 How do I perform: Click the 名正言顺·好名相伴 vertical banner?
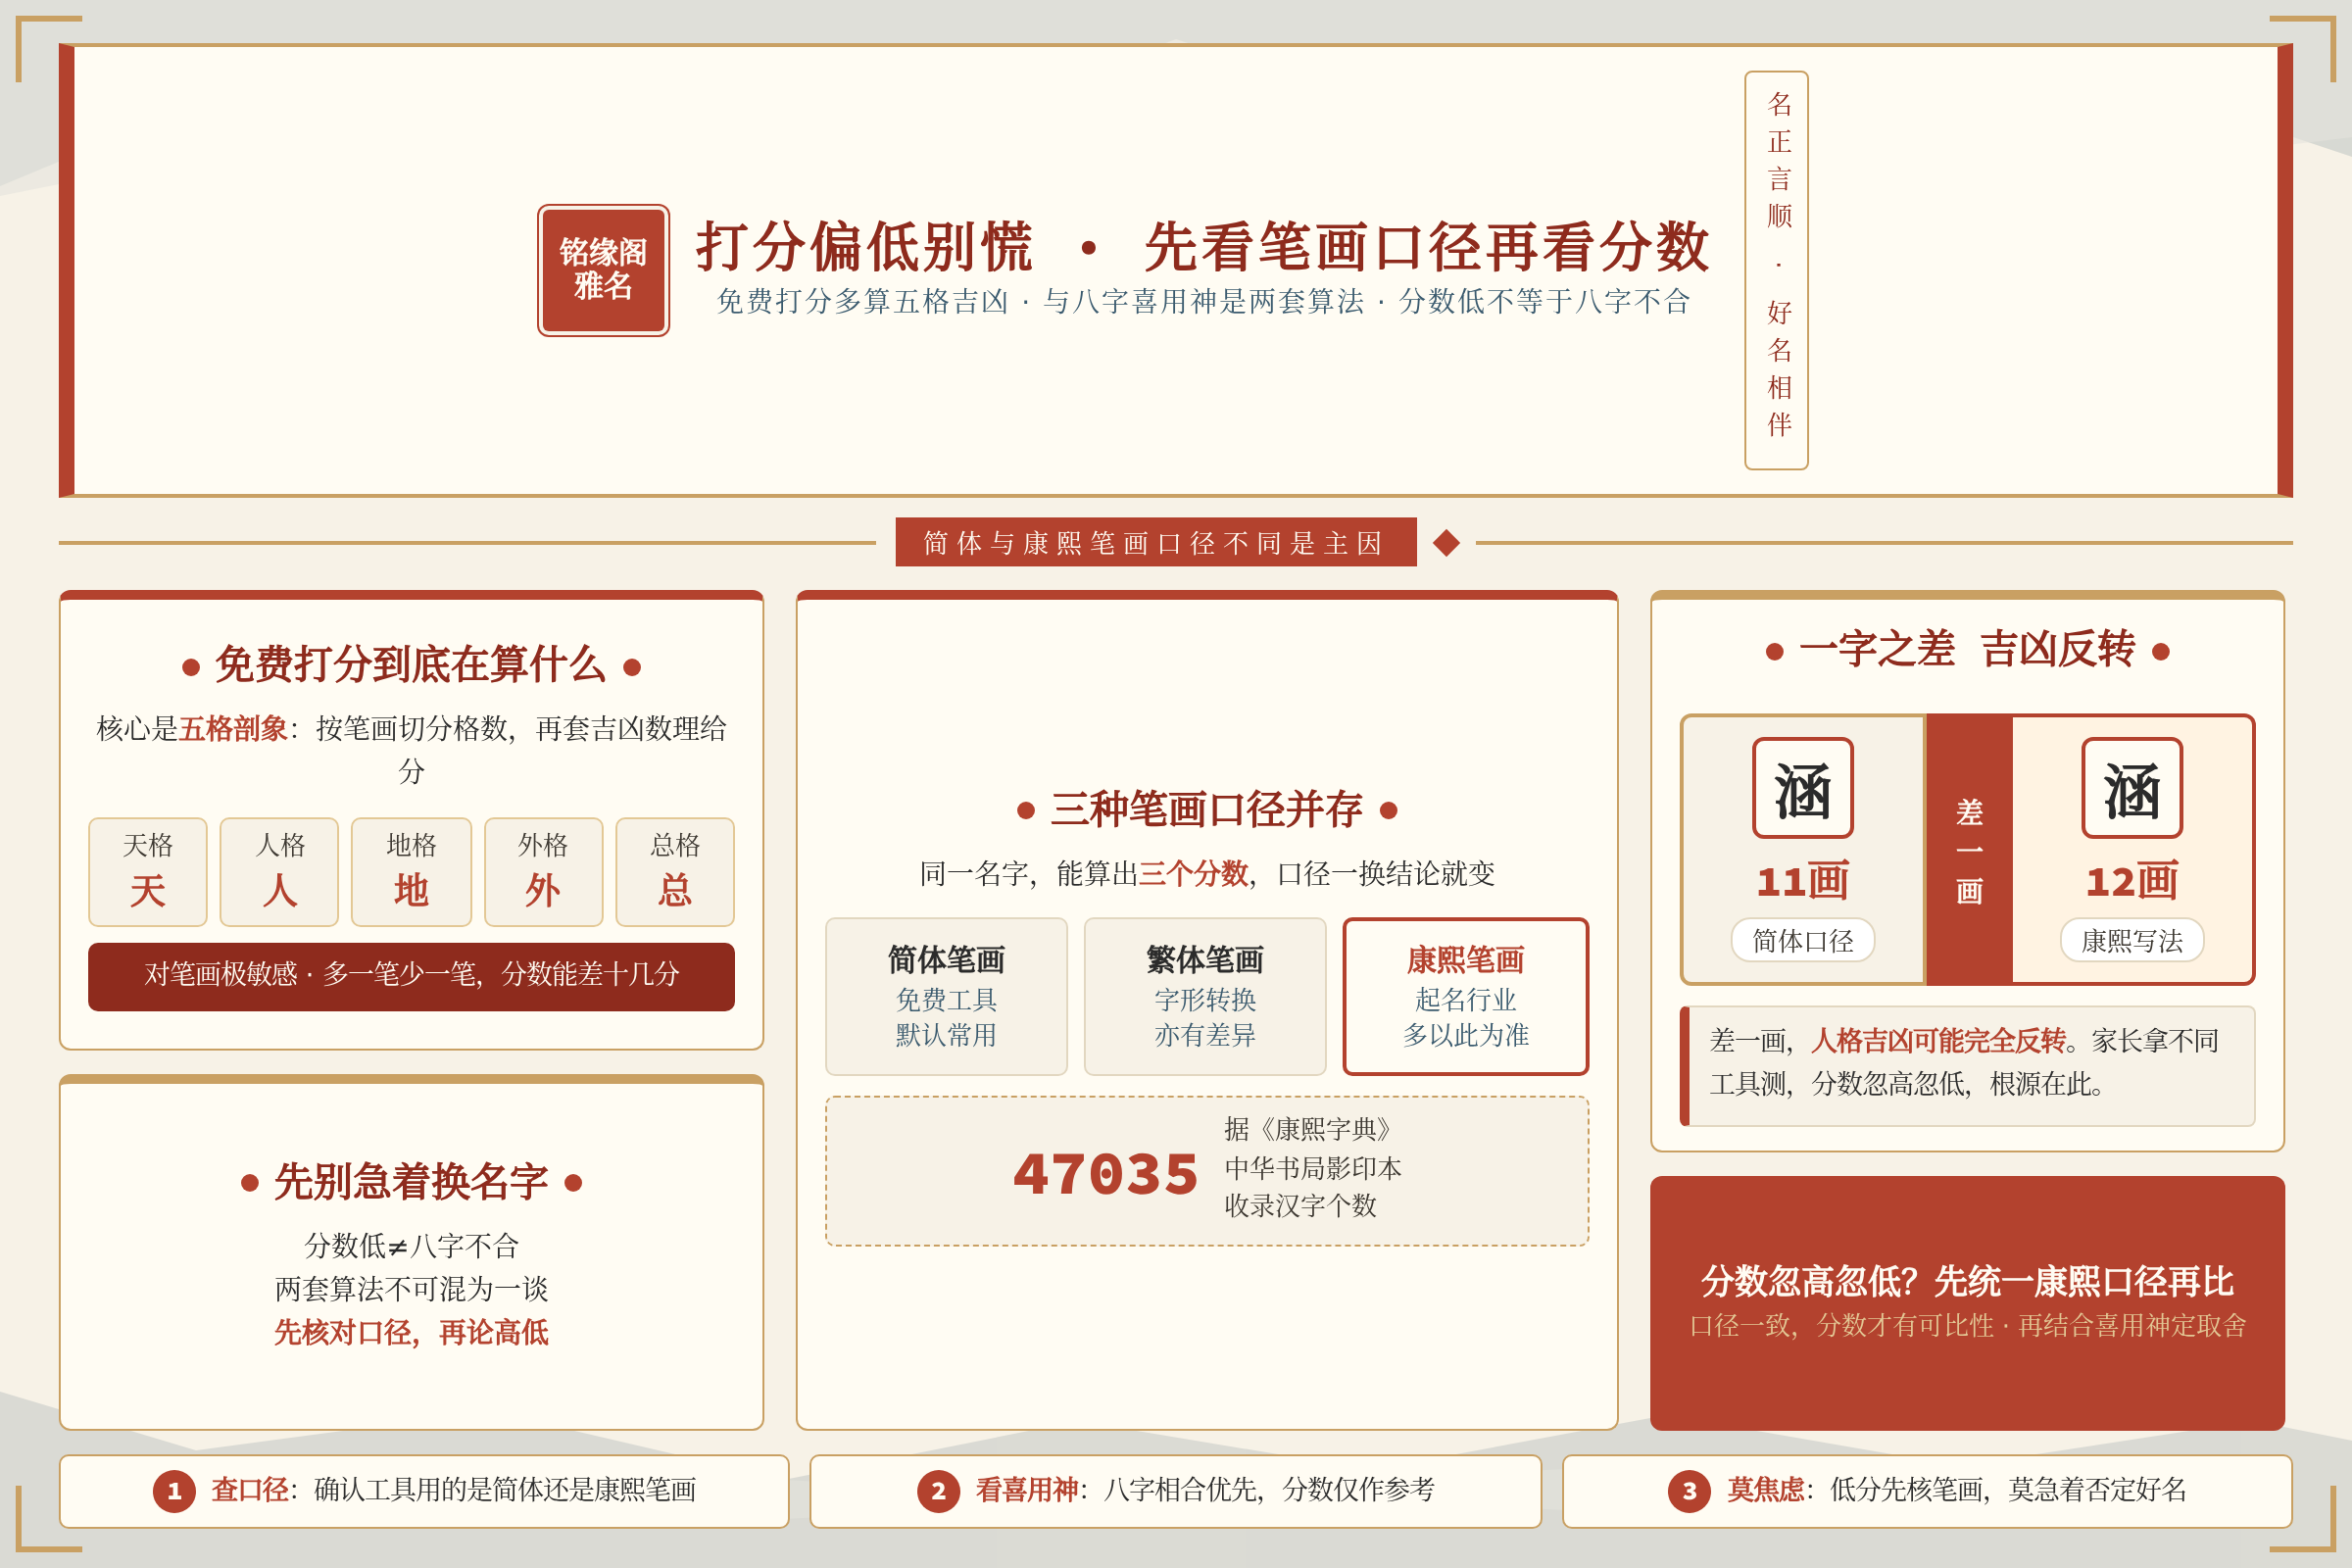(1776, 270)
